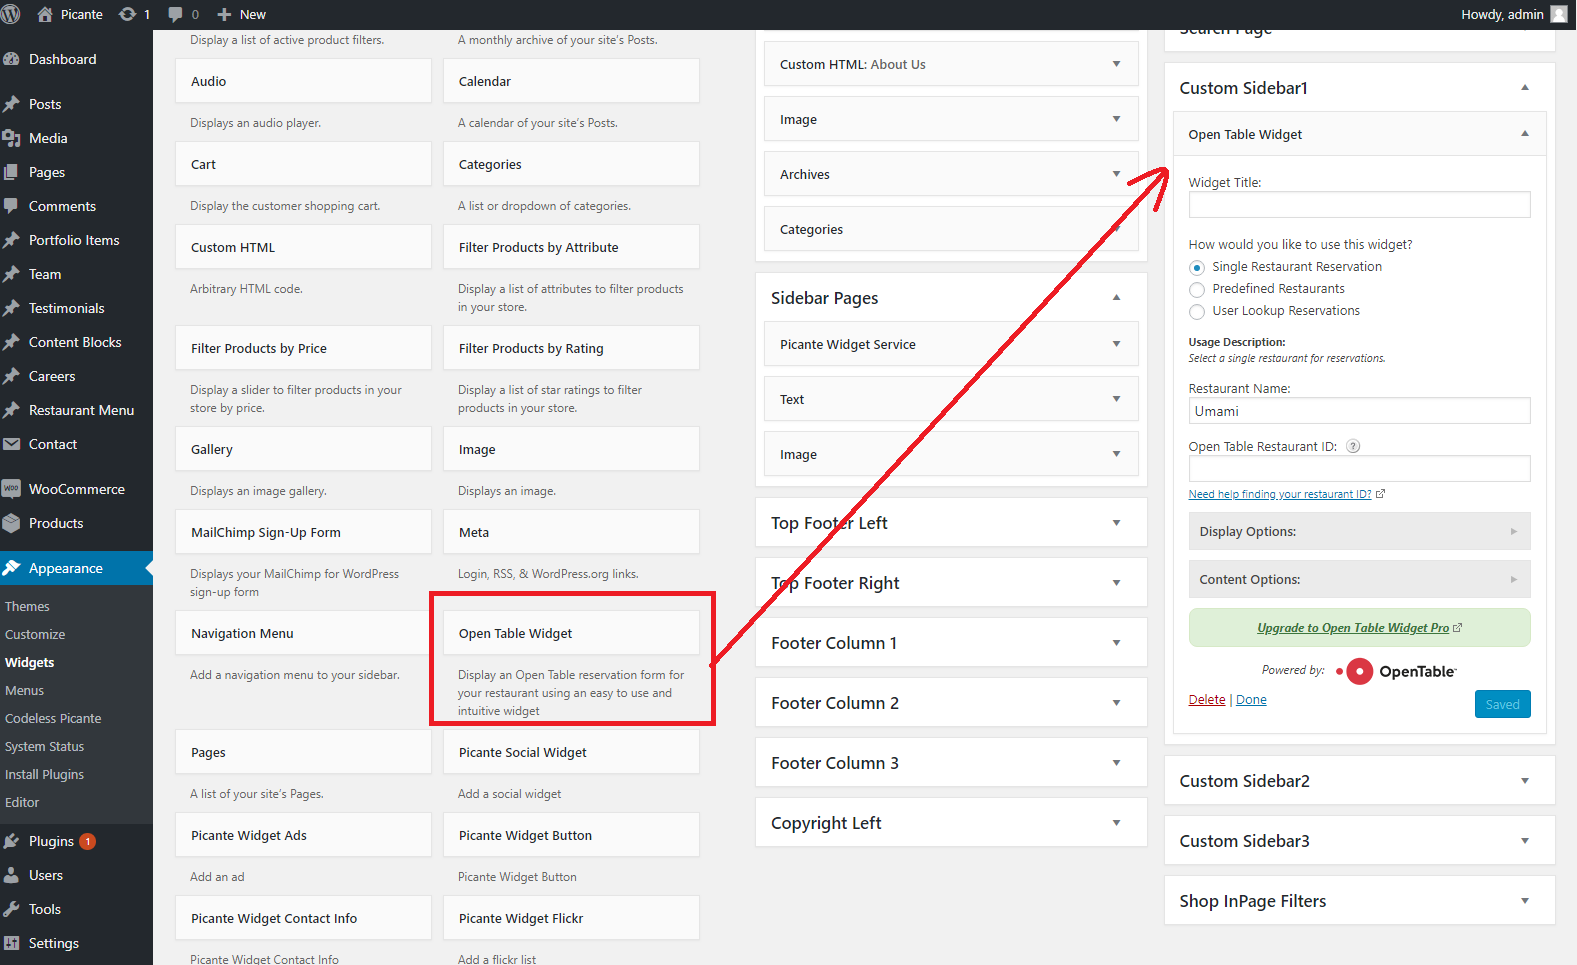Click the Portfolio Items pin icon
Image resolution: width=1577 pixels, height=965 pixels.
click(11, 240)
